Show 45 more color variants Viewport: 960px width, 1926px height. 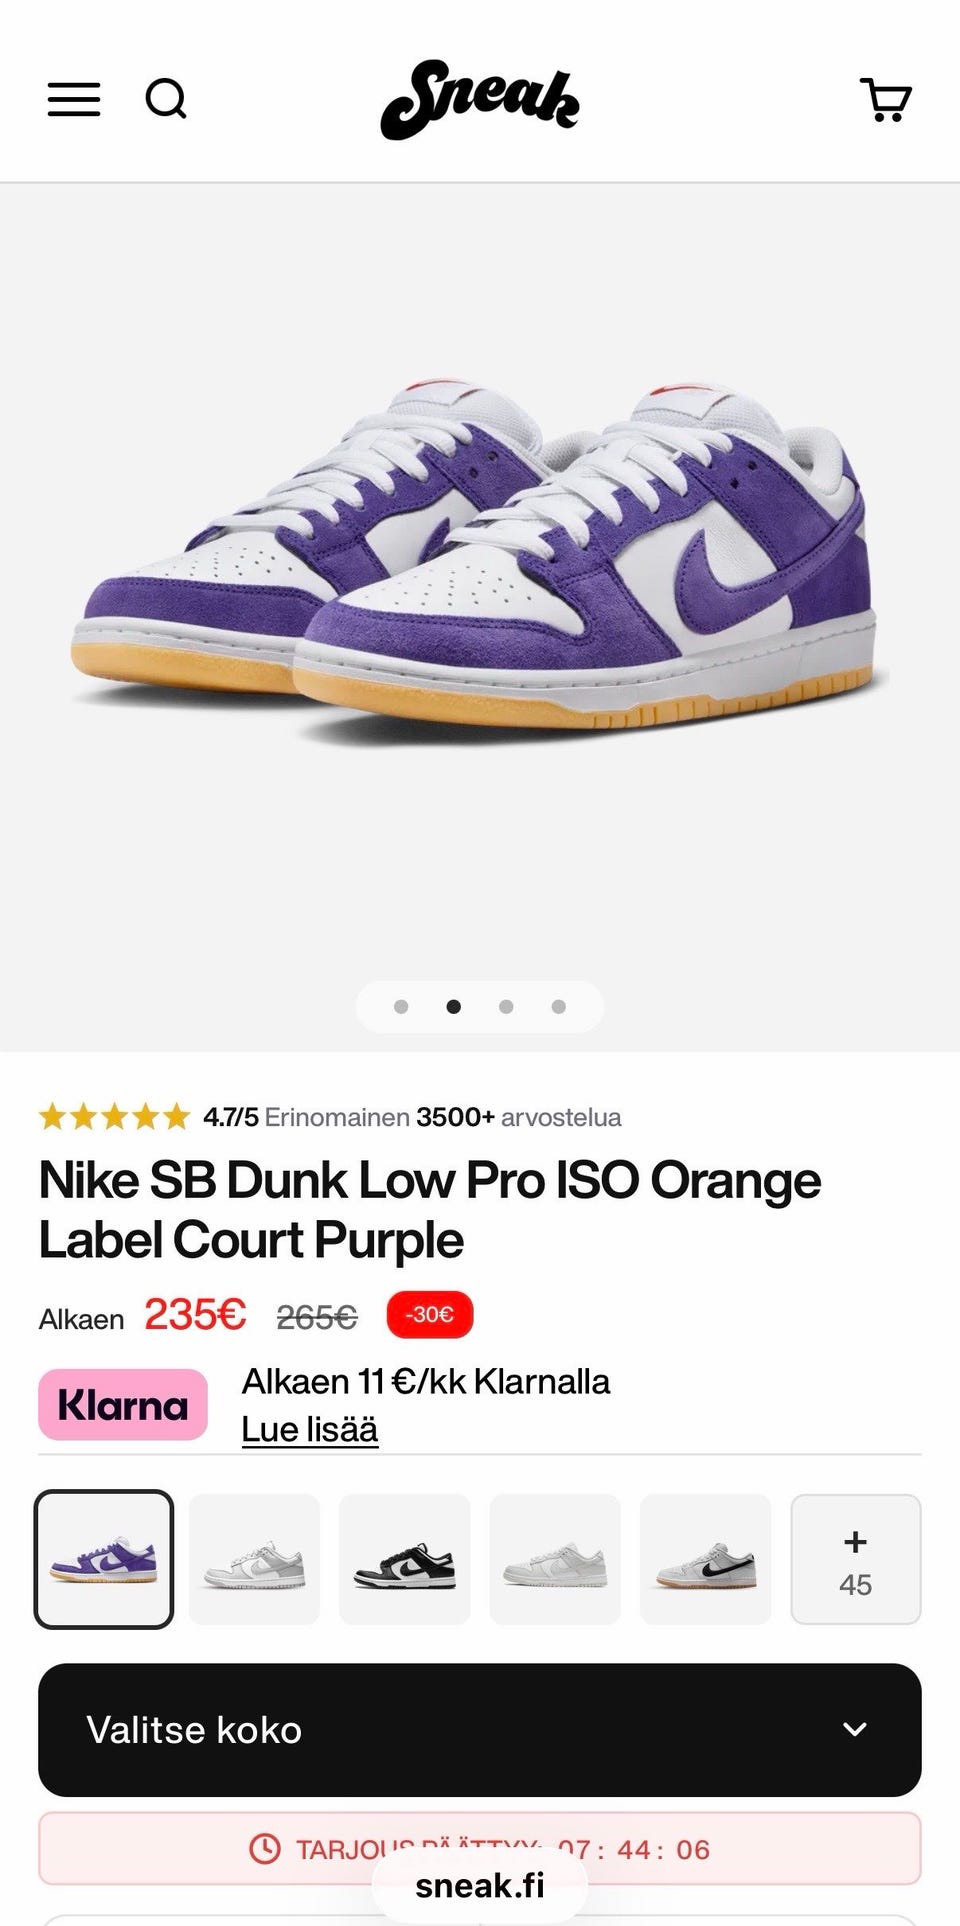(855, 1559)
